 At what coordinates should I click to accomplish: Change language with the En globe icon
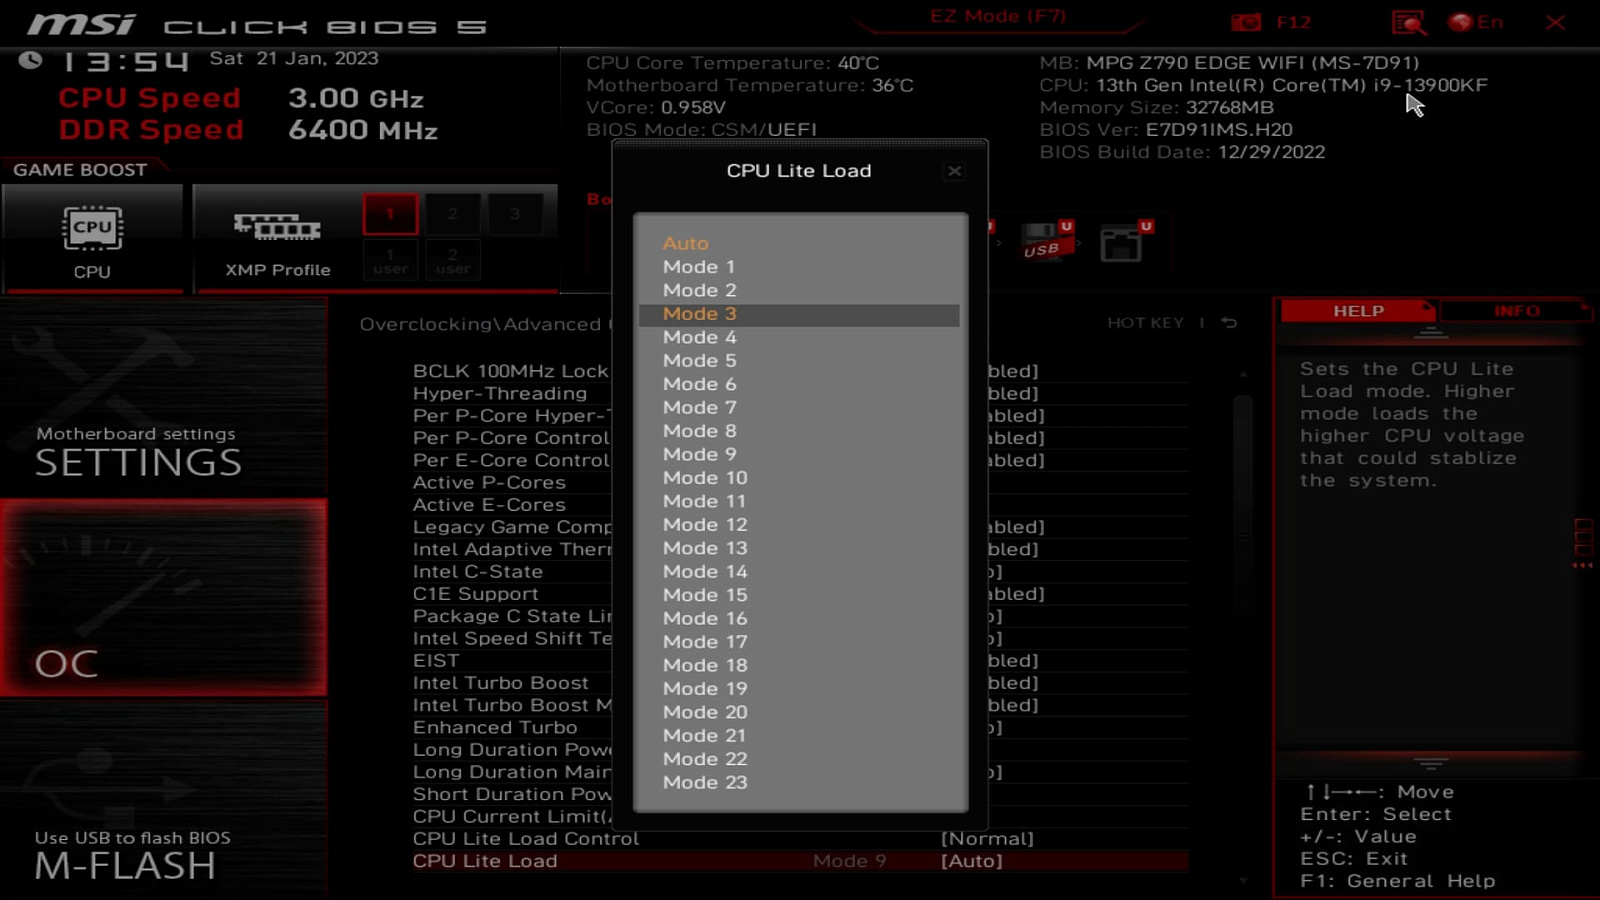click(x=1476, y=22)
